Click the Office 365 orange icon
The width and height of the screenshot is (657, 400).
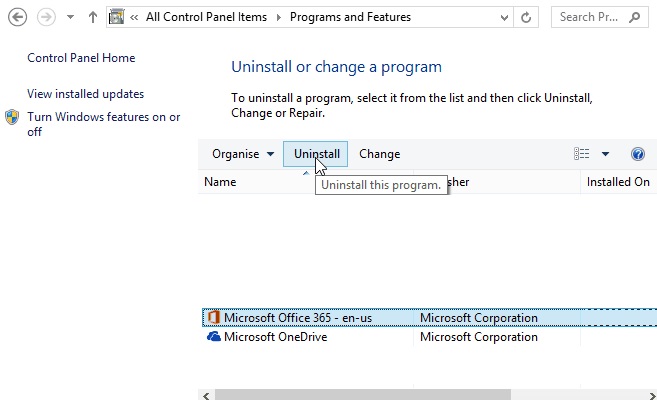[x=214, y=317]
